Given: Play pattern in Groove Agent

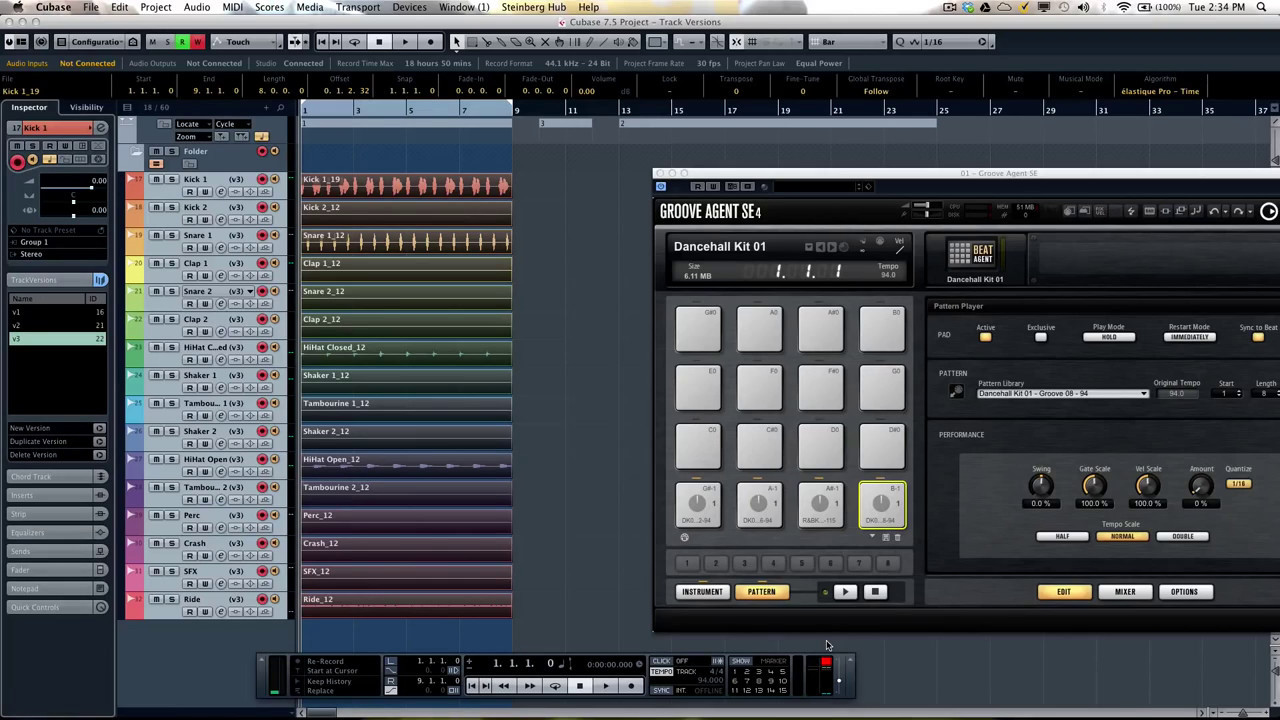Looking at the screenshot, I should tap(845, 592).
